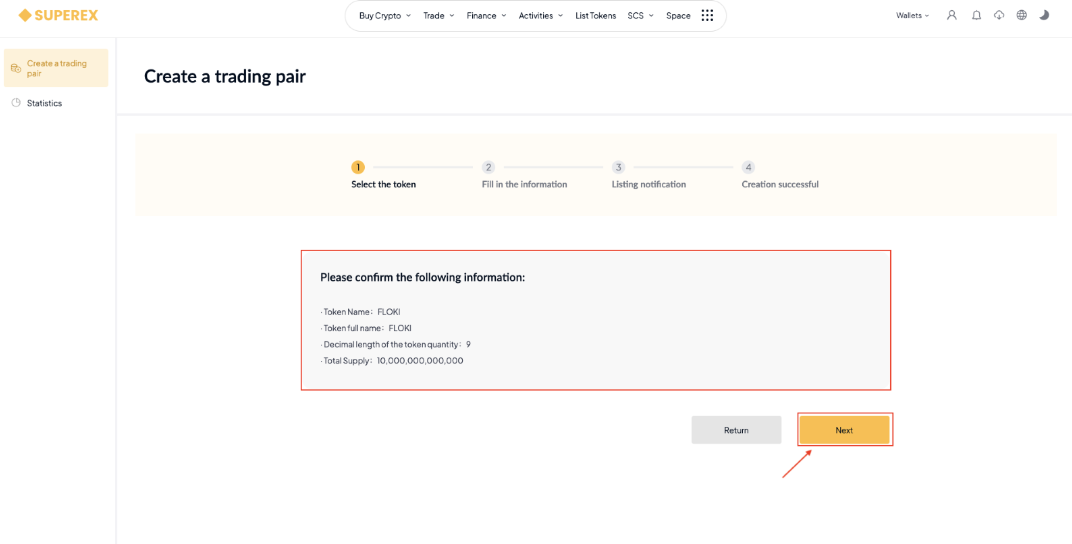Image resolution: width=1072 pixels, height=544 pixels.
Task: Click the 'Create a trading pair' page heading
Action: (225, 77)
